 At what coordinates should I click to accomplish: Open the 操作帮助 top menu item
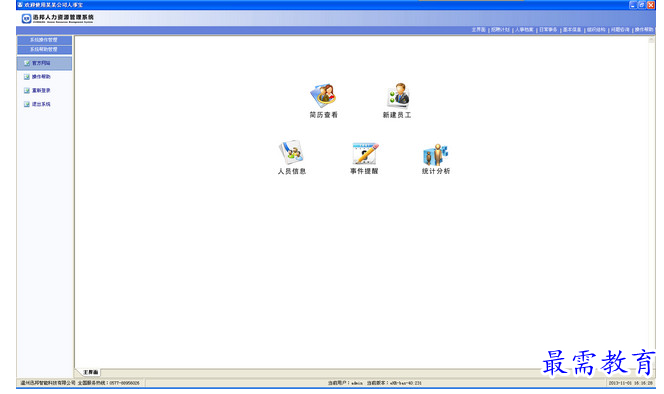(644, 30)
